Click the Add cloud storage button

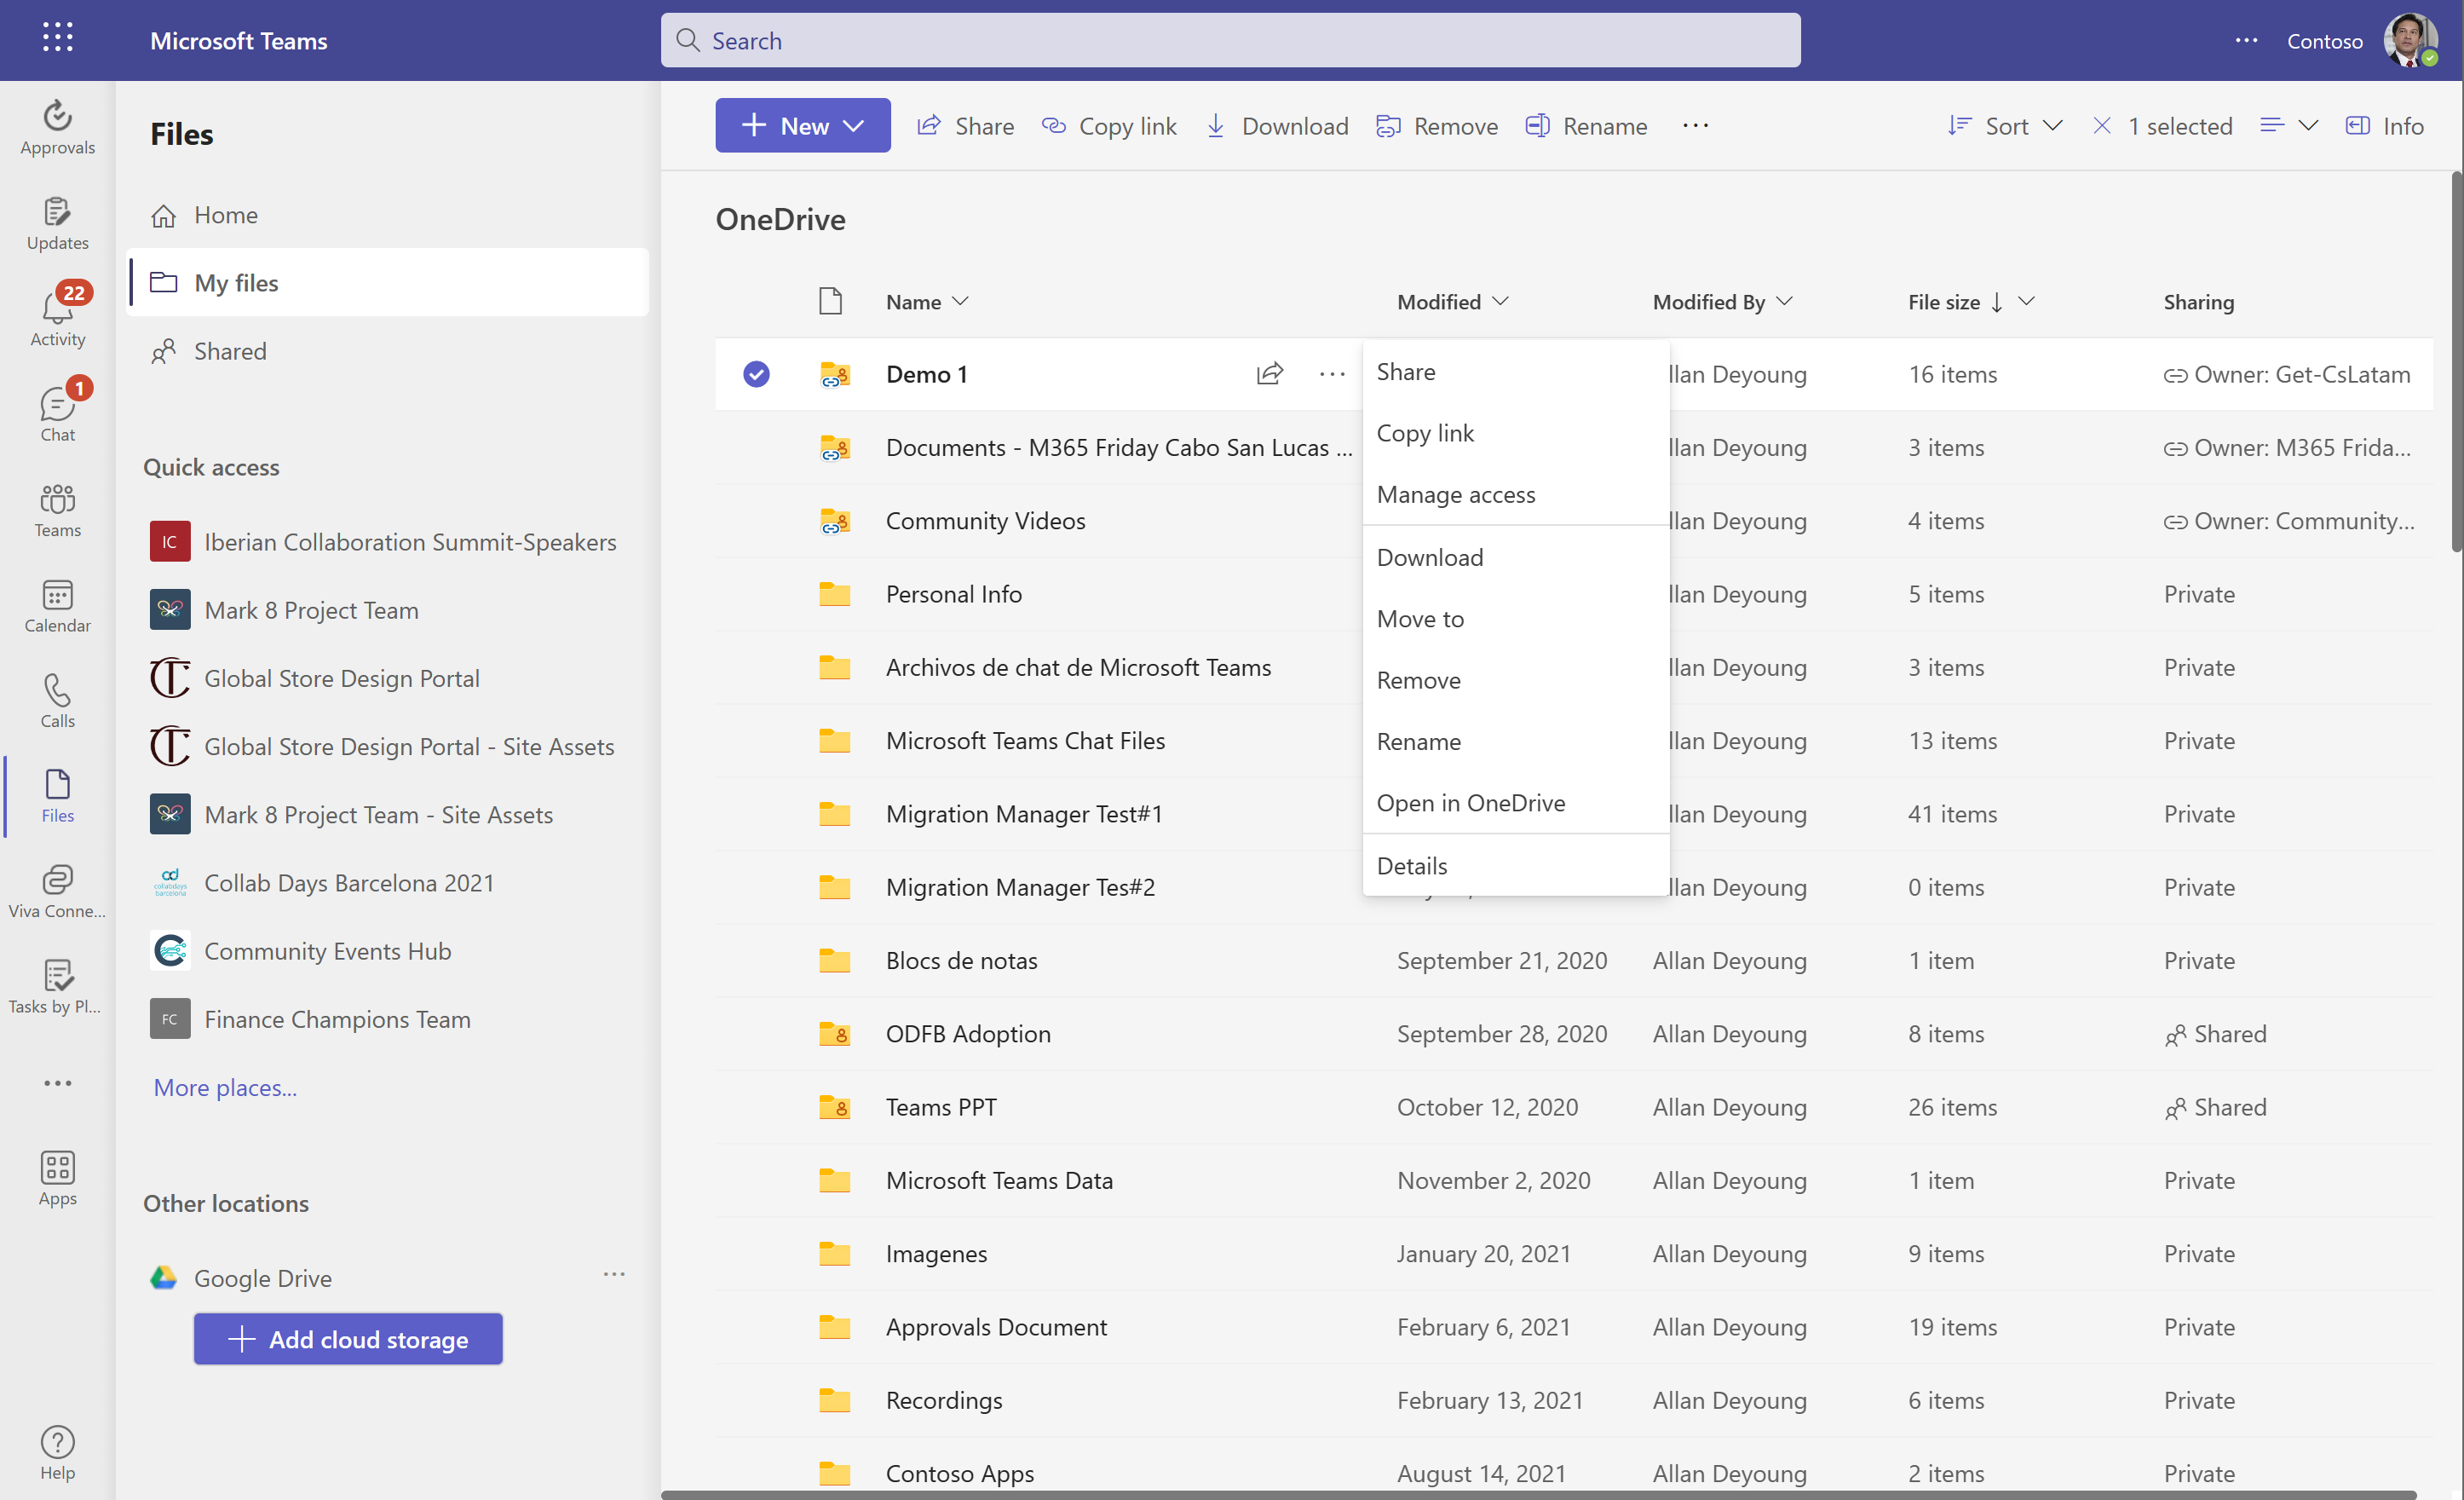[x=348, y=1339]
